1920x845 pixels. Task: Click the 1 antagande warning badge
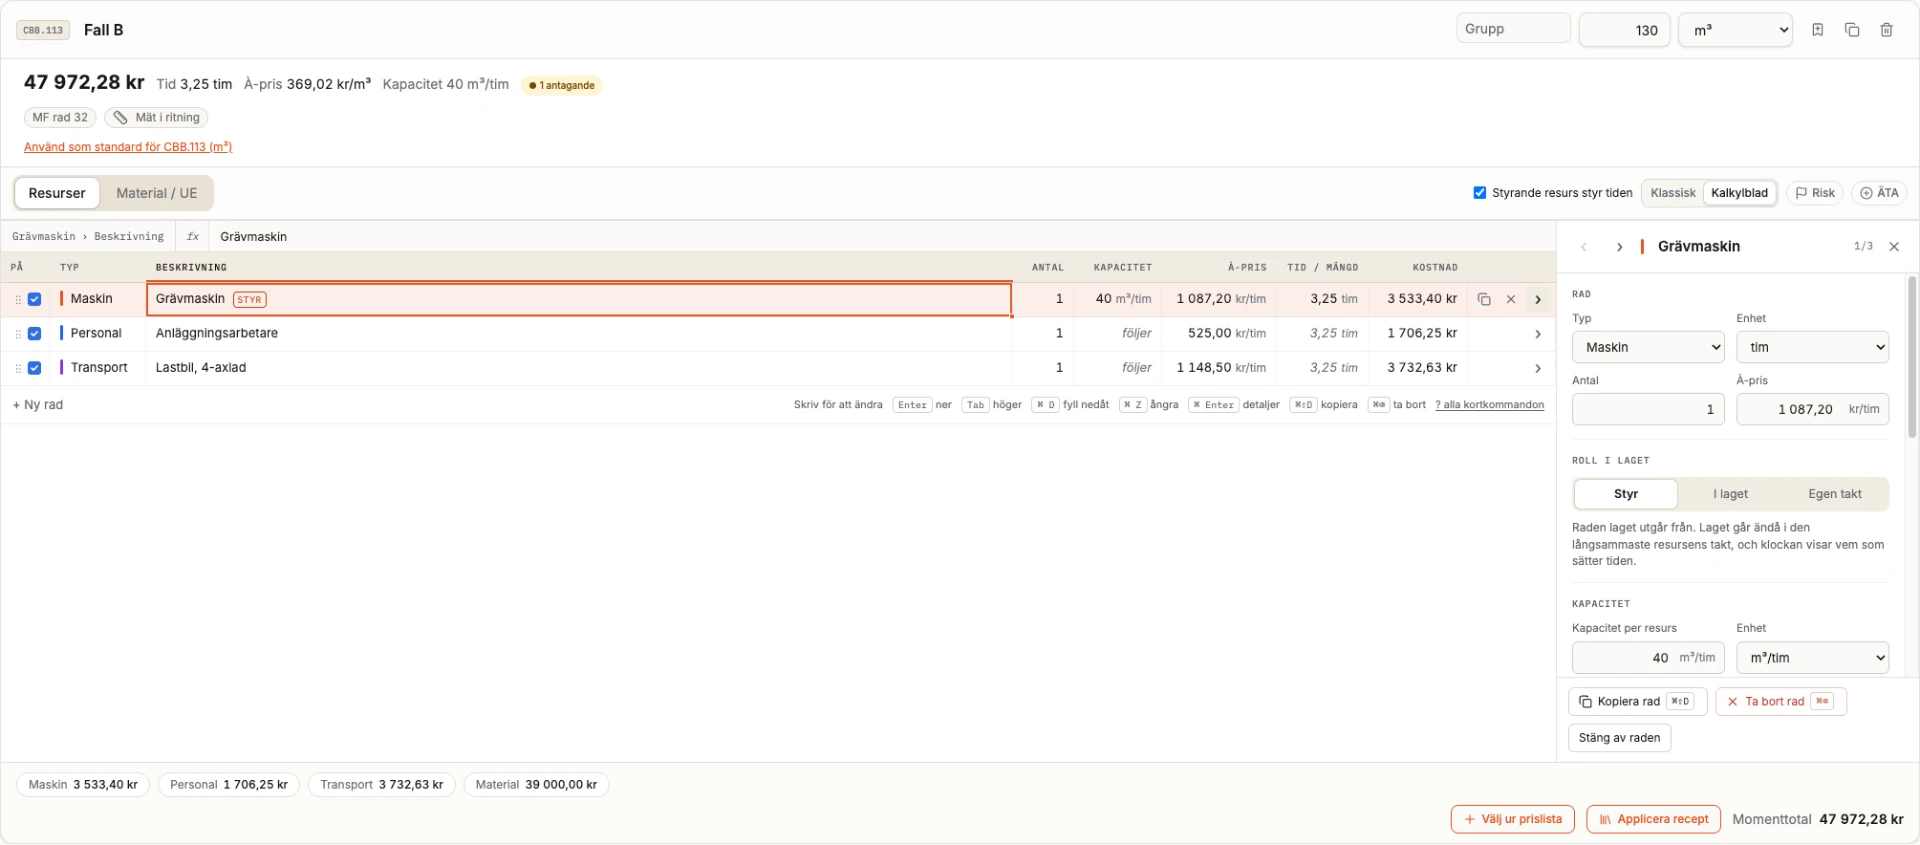[562, 85]
